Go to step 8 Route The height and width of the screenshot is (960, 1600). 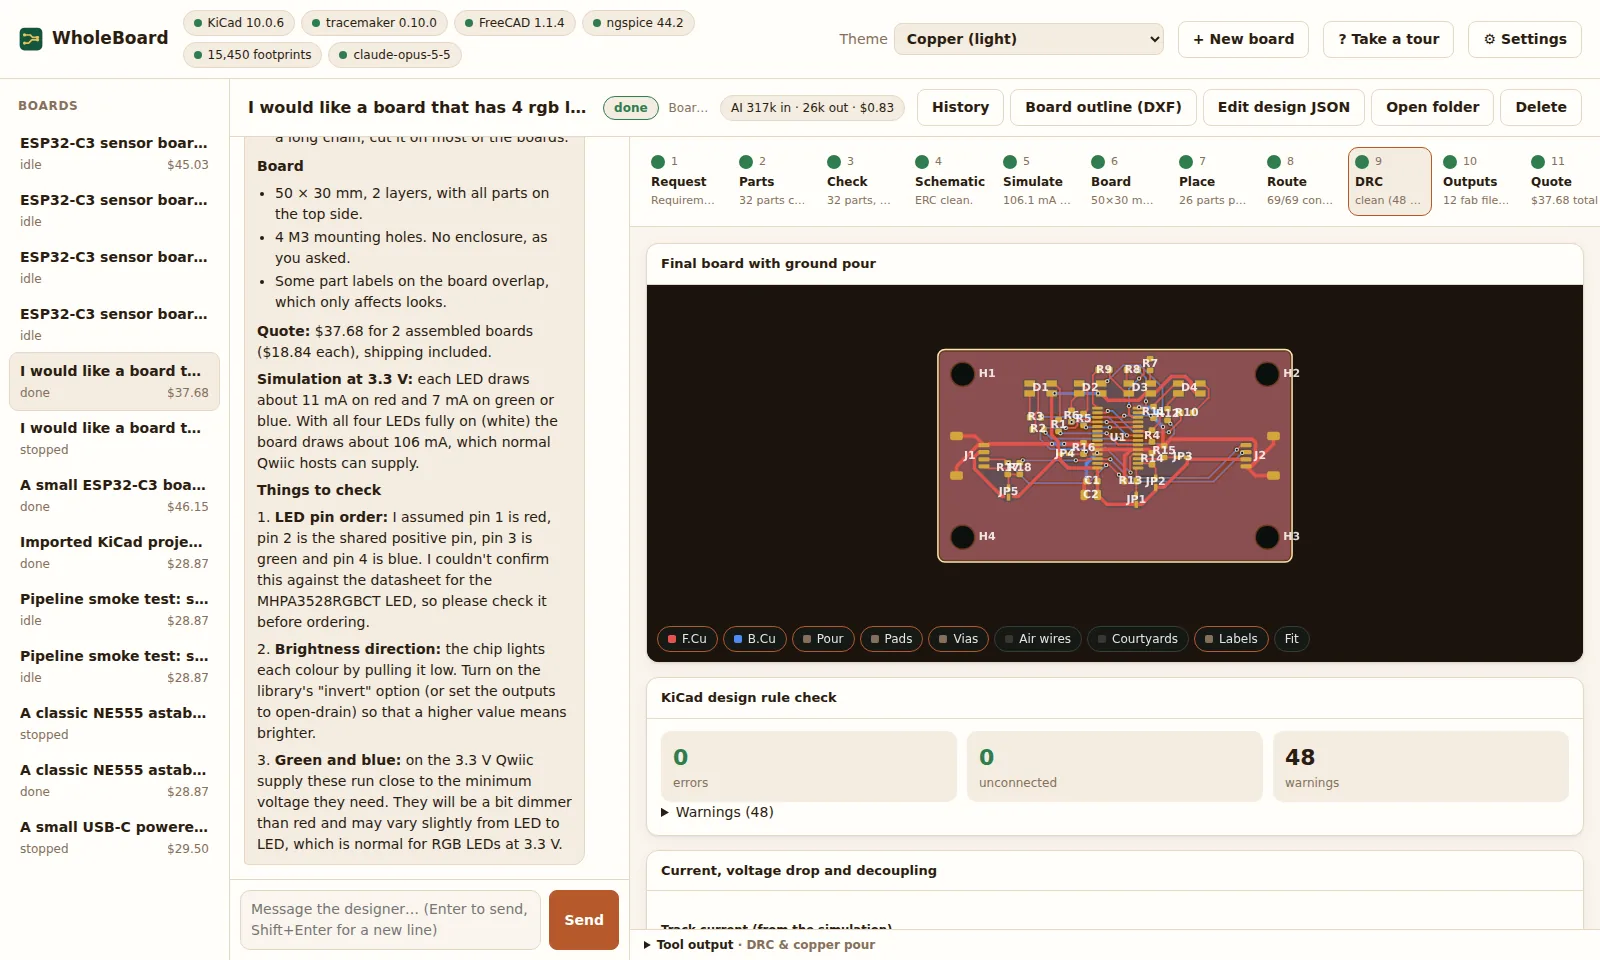pos(1300,181)
